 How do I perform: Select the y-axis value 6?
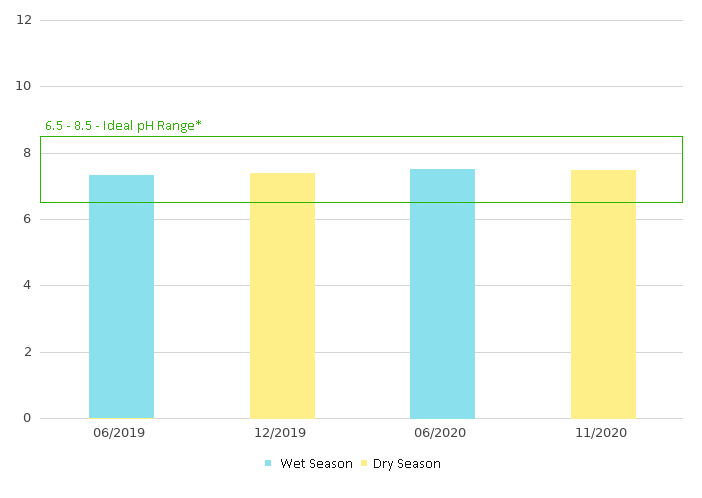coord(27,219)
